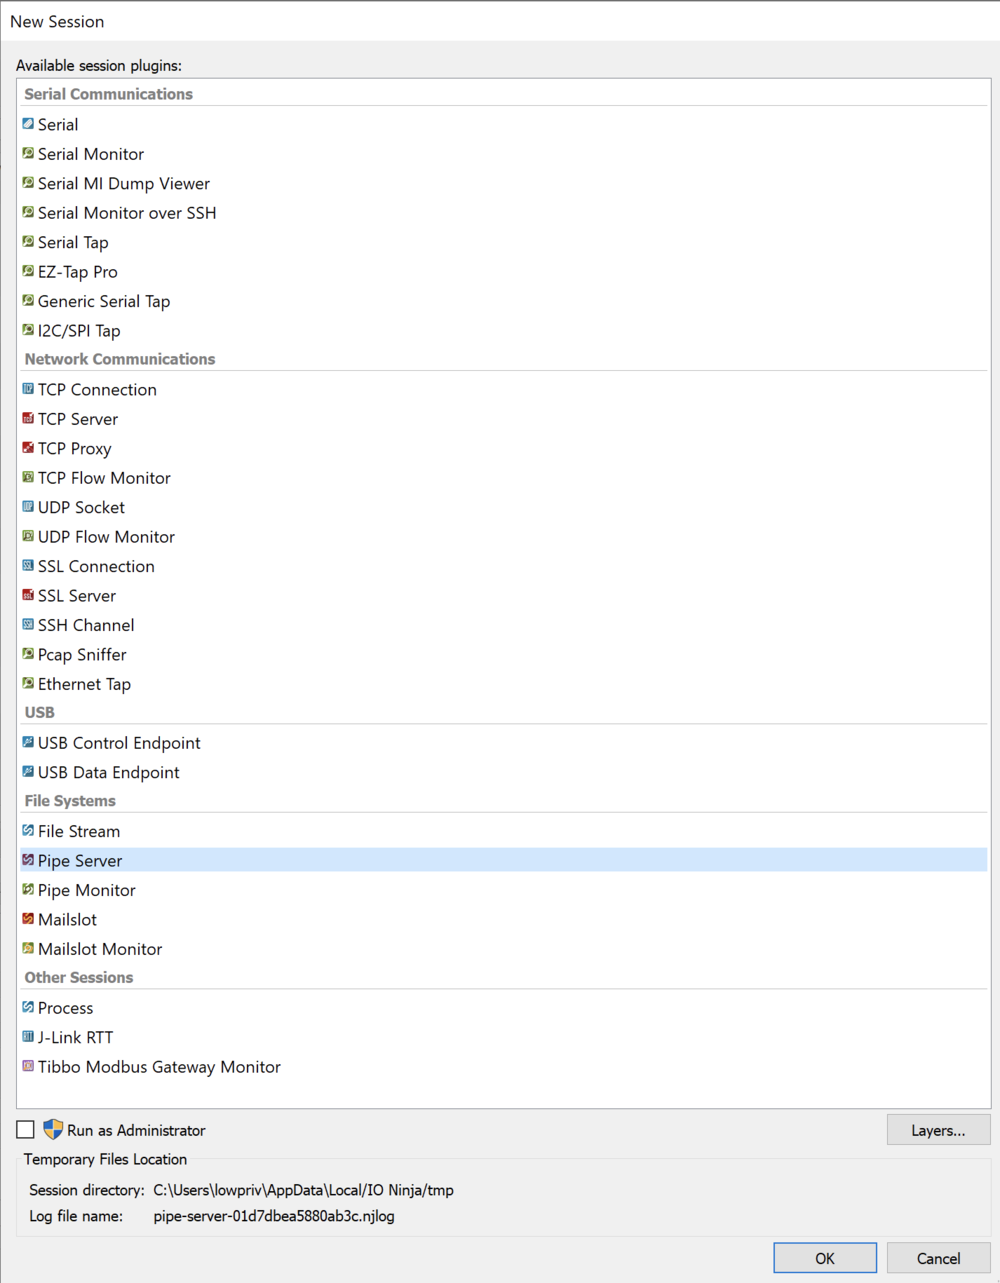Click the Serial MI Dump Viewer icon
This screenshot has height=1283, width=1000.
pos(28,183)
